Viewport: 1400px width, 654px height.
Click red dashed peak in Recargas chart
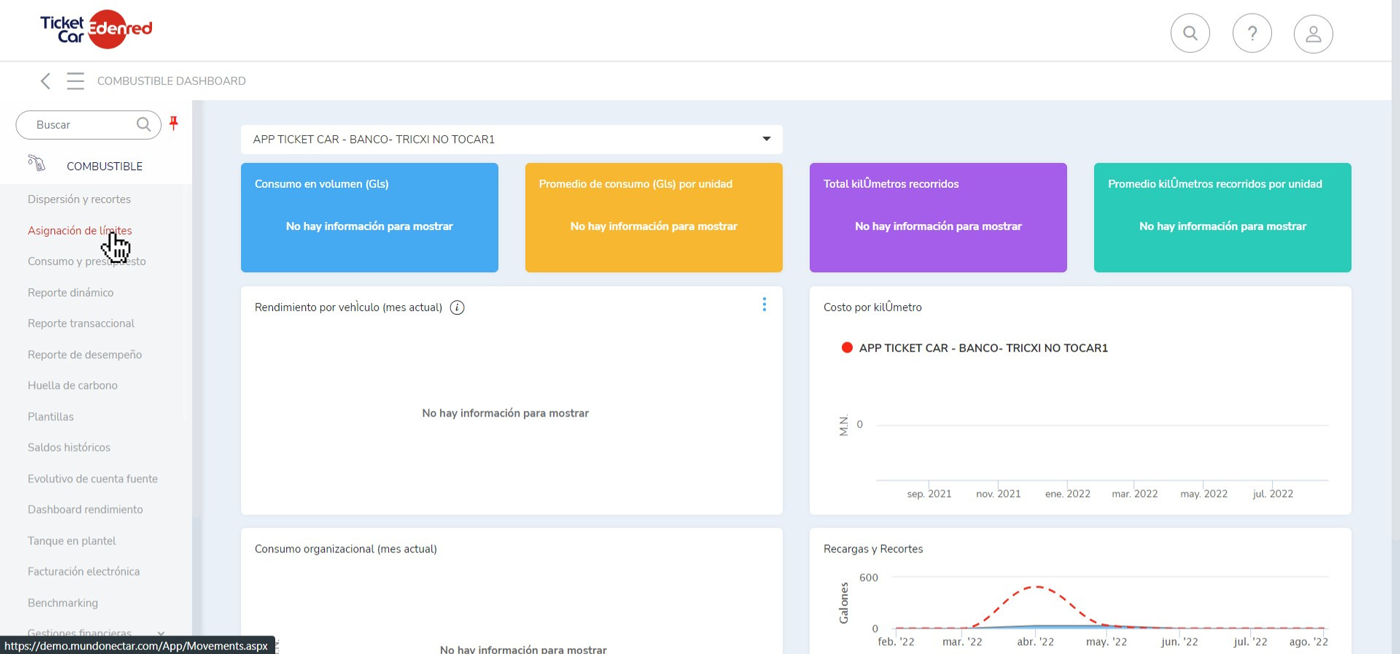pos(1037,587)
